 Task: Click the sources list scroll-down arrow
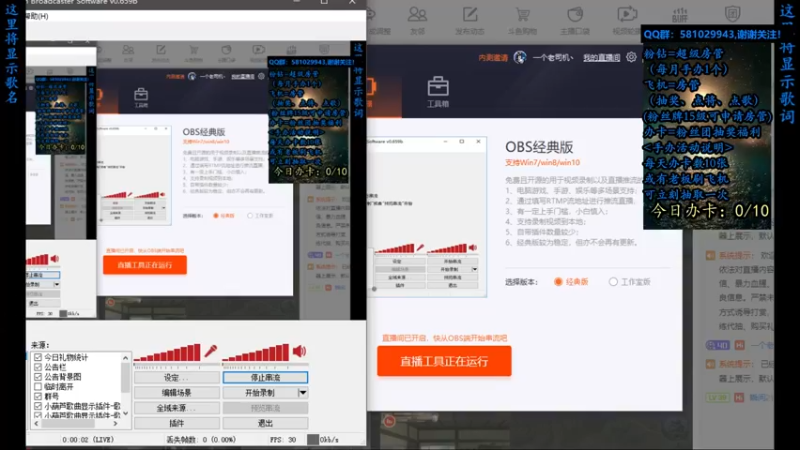[x=126, y=413]
